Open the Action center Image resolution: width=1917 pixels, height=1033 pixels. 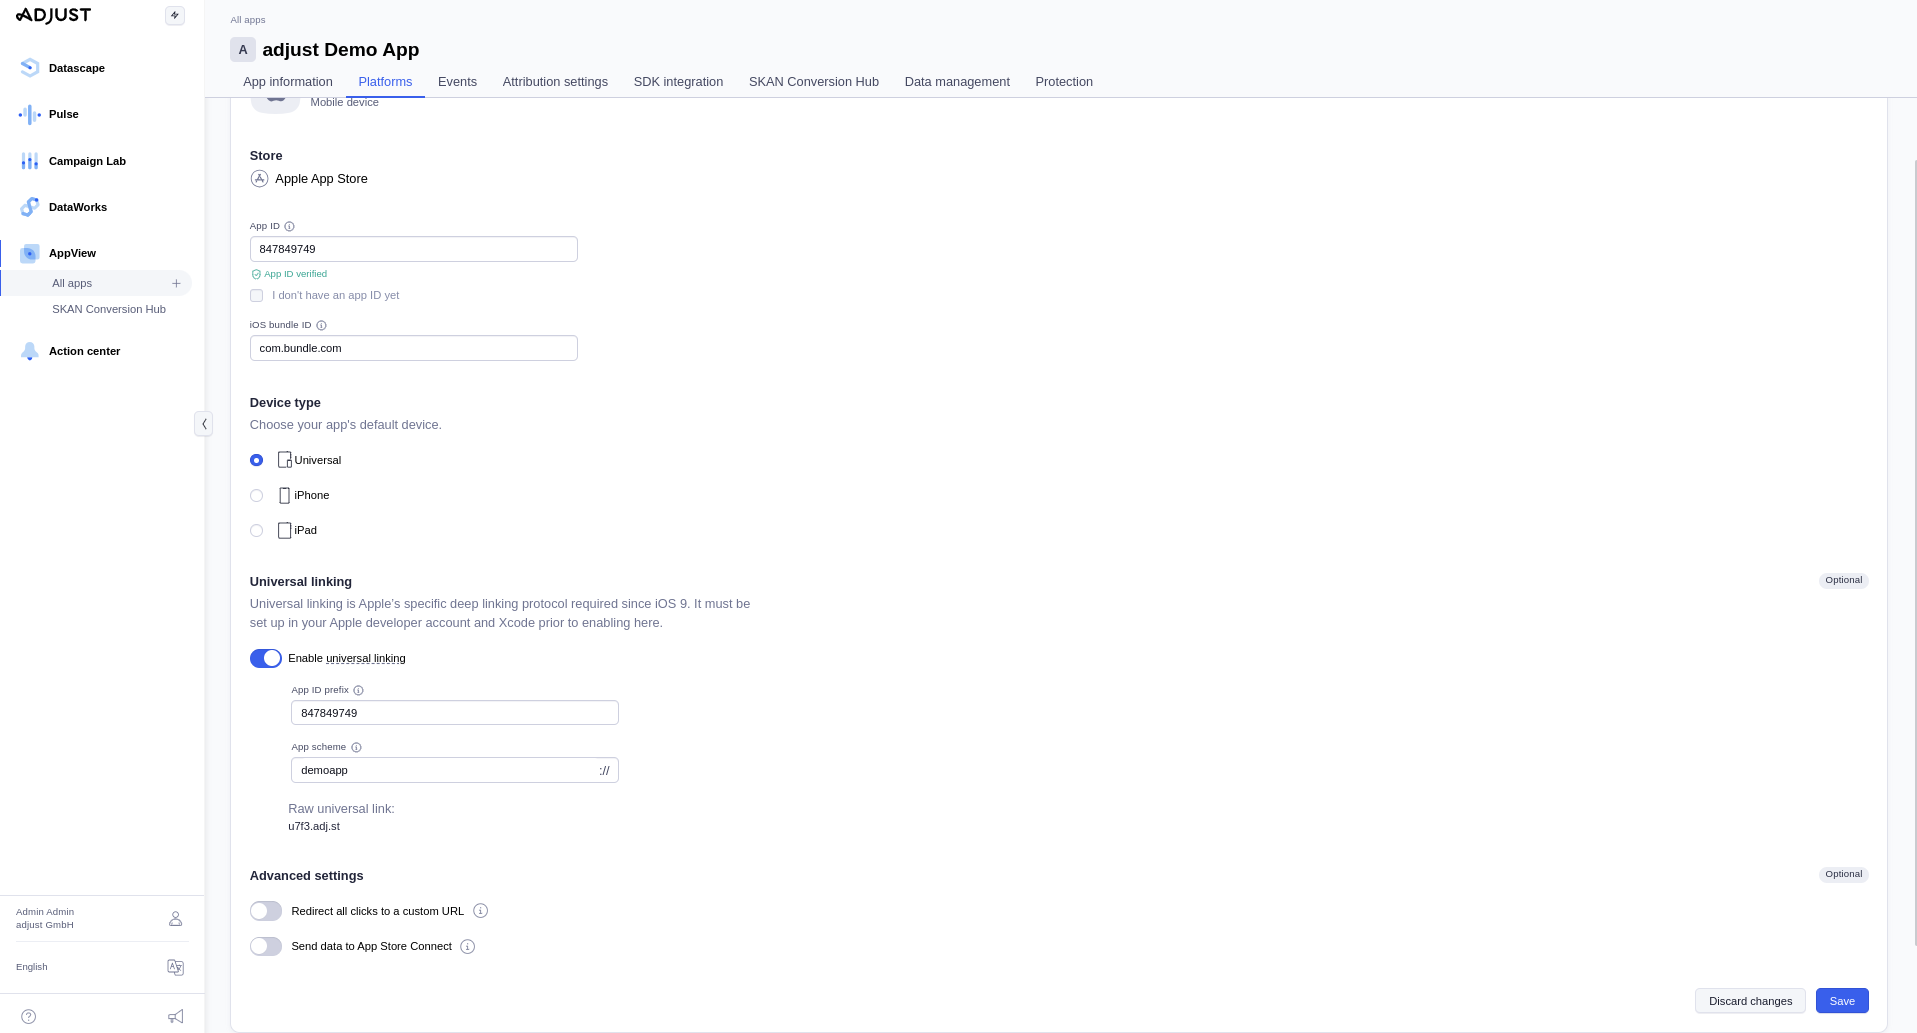[x=84, y=351]
